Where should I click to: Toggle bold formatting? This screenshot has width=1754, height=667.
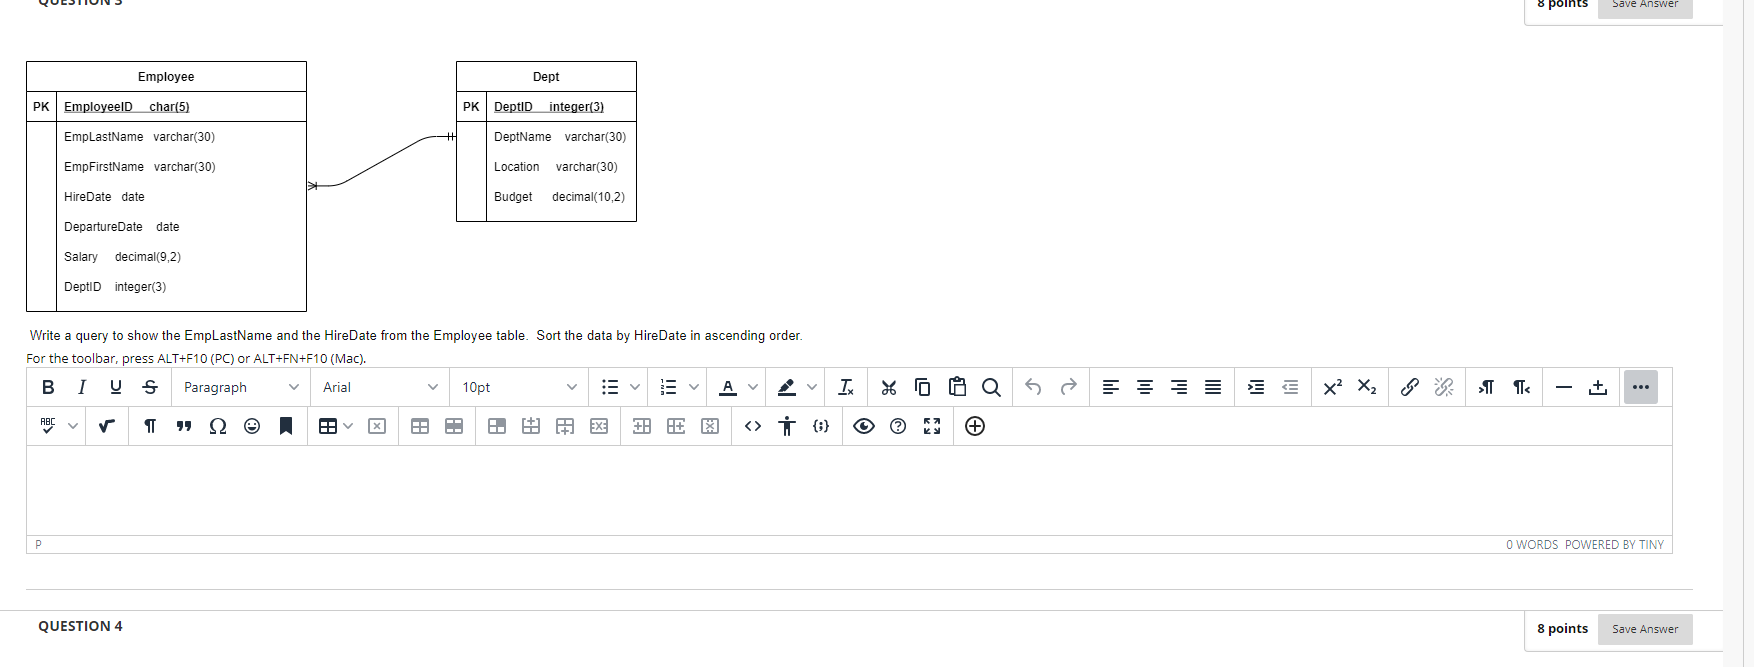click(48, 387)
